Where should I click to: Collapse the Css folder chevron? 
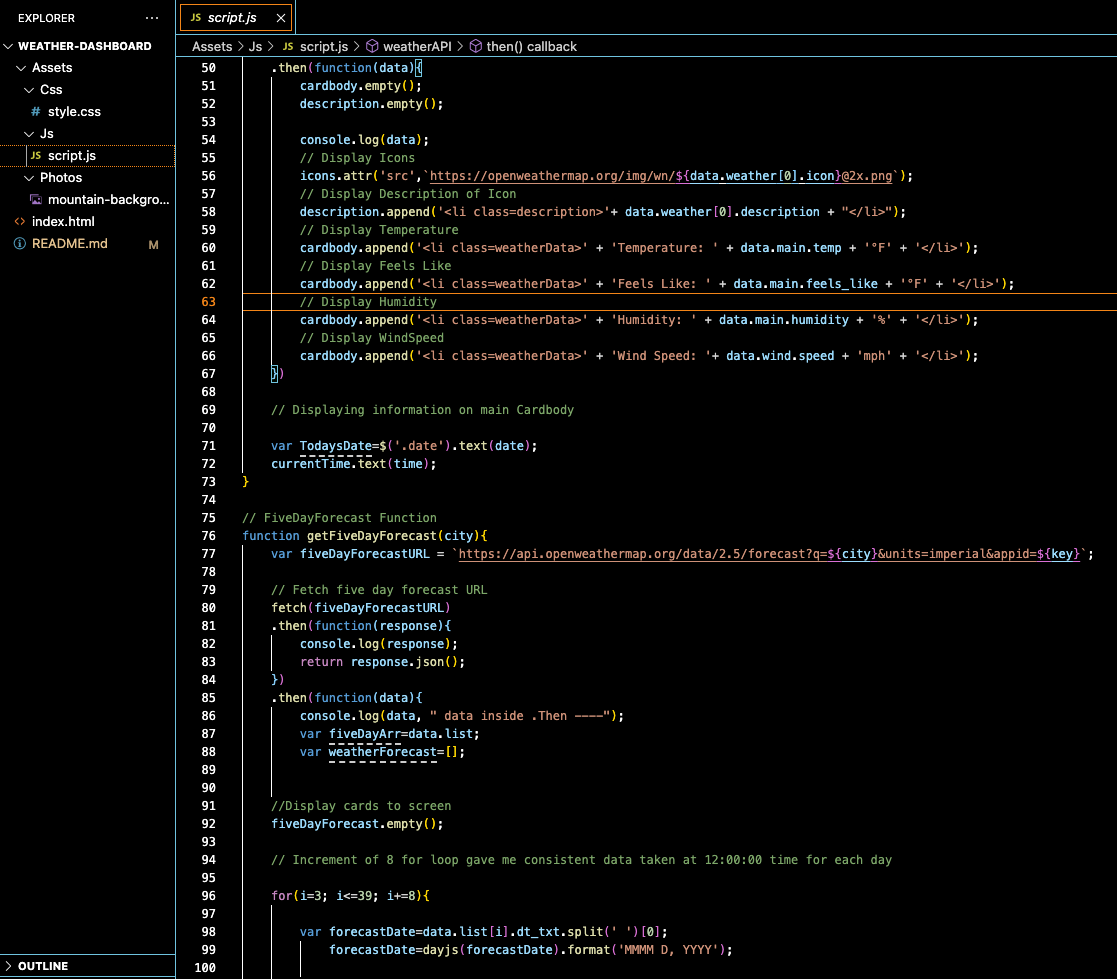29,90
